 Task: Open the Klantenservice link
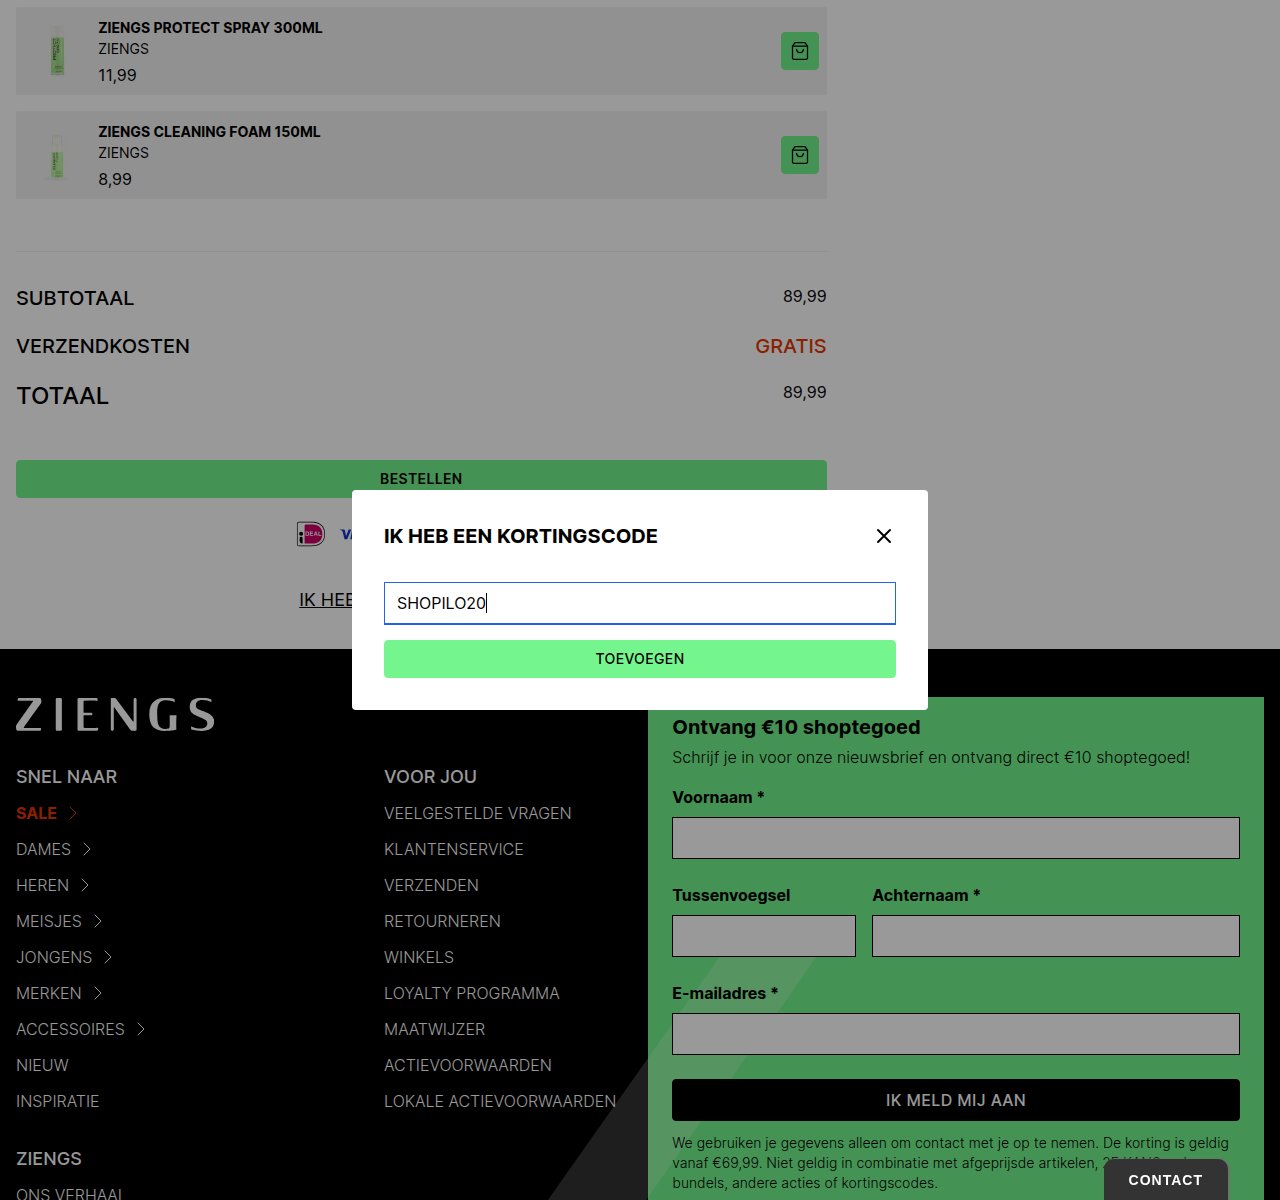tap(454, 849)
